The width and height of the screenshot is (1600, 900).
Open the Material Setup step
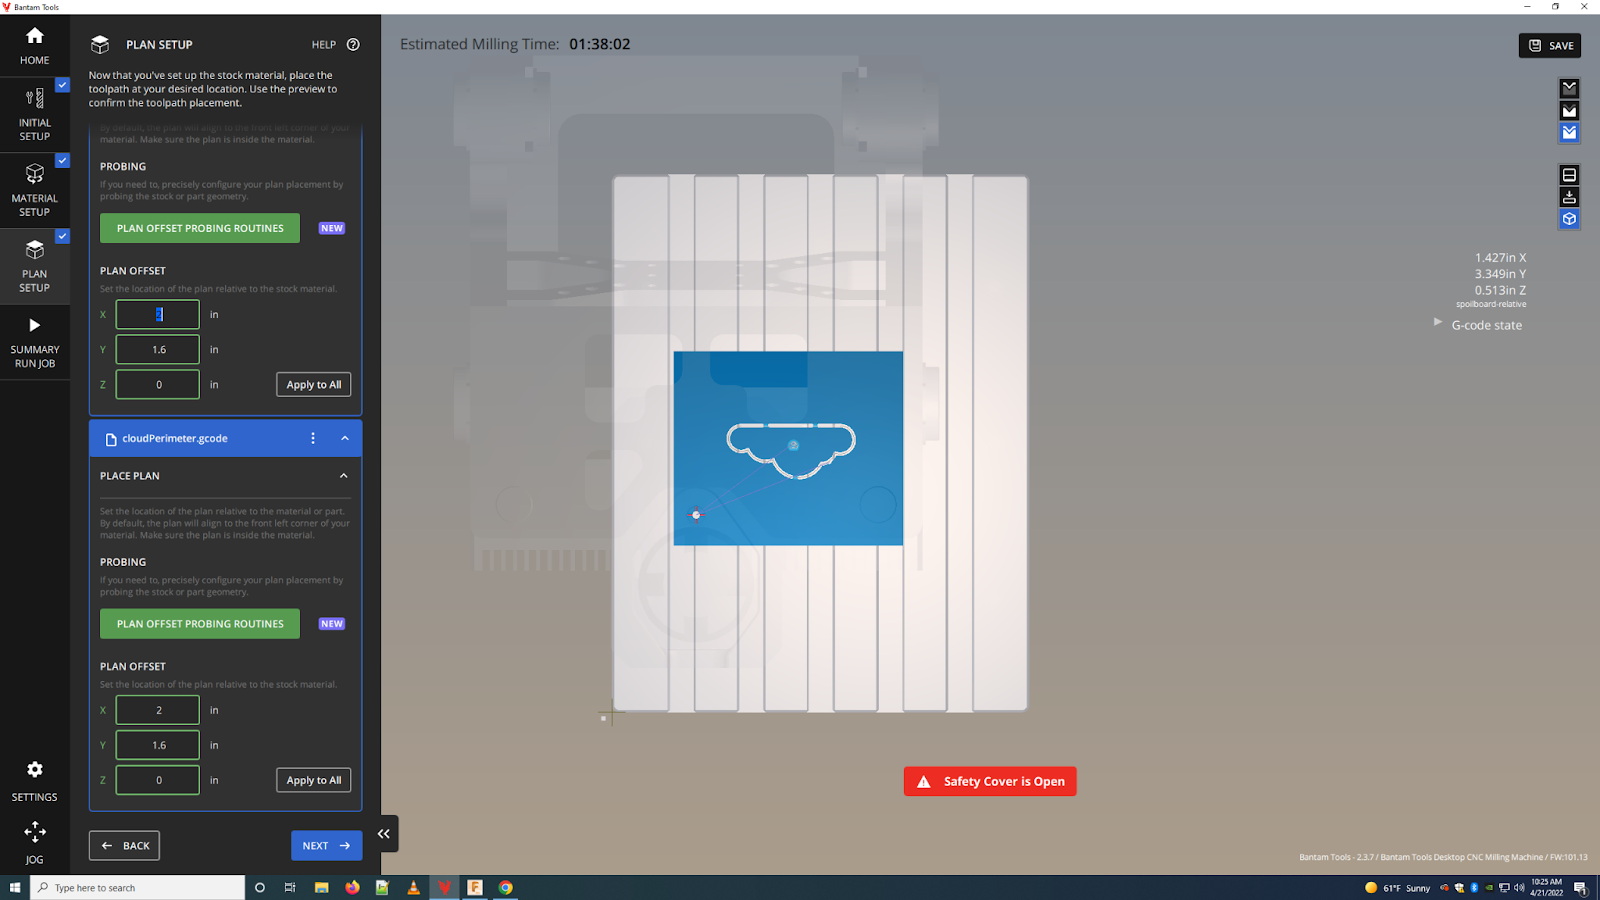pyautogui.click(x=35, y=190)
